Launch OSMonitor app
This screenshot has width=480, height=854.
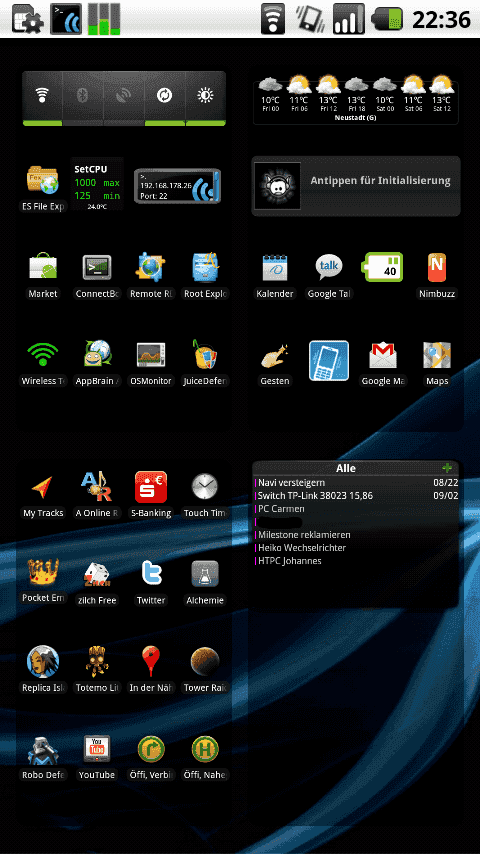tap(151, 363)
